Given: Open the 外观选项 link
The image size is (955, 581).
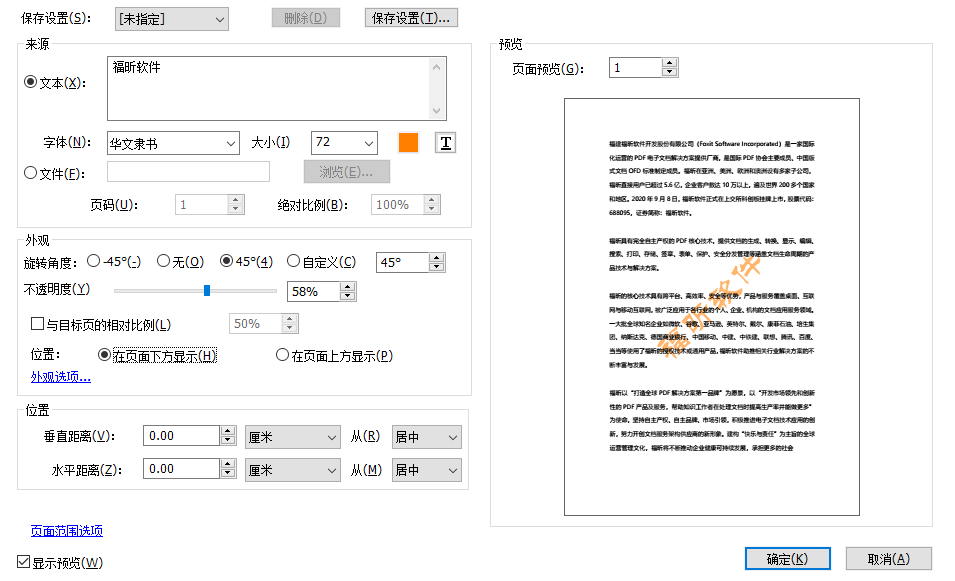Looking at the screenshot, I should [x=59, y=377].
